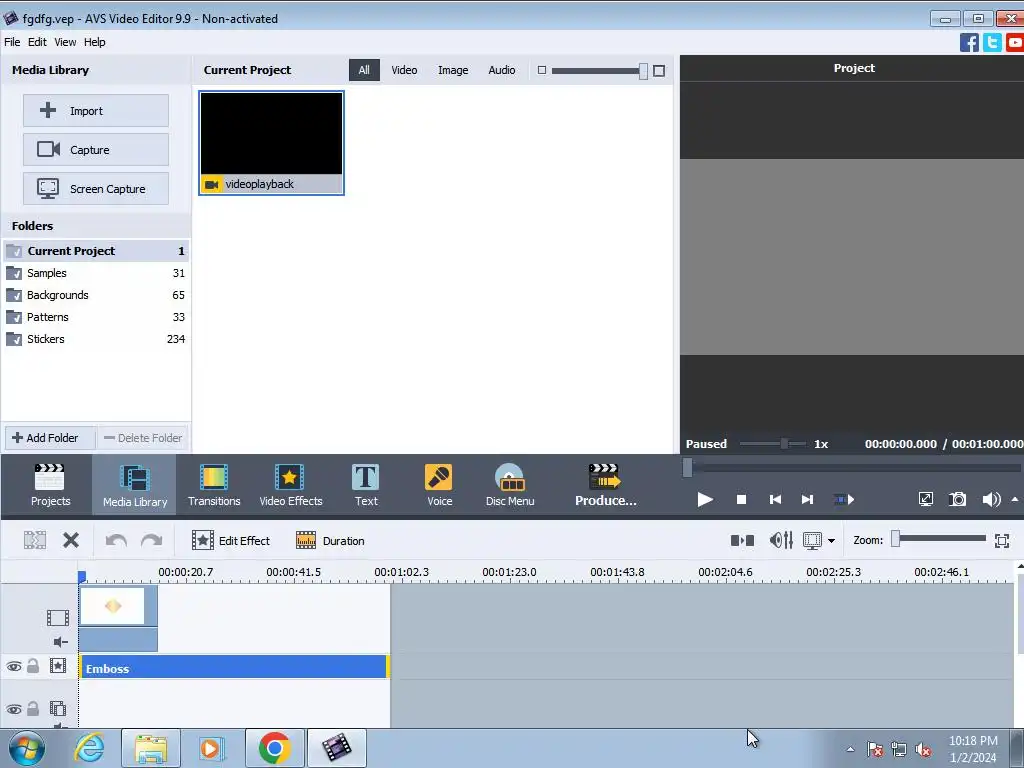Mute the preview volume speaker
This screenshot has height=768, width=1024.
point(991,500)
